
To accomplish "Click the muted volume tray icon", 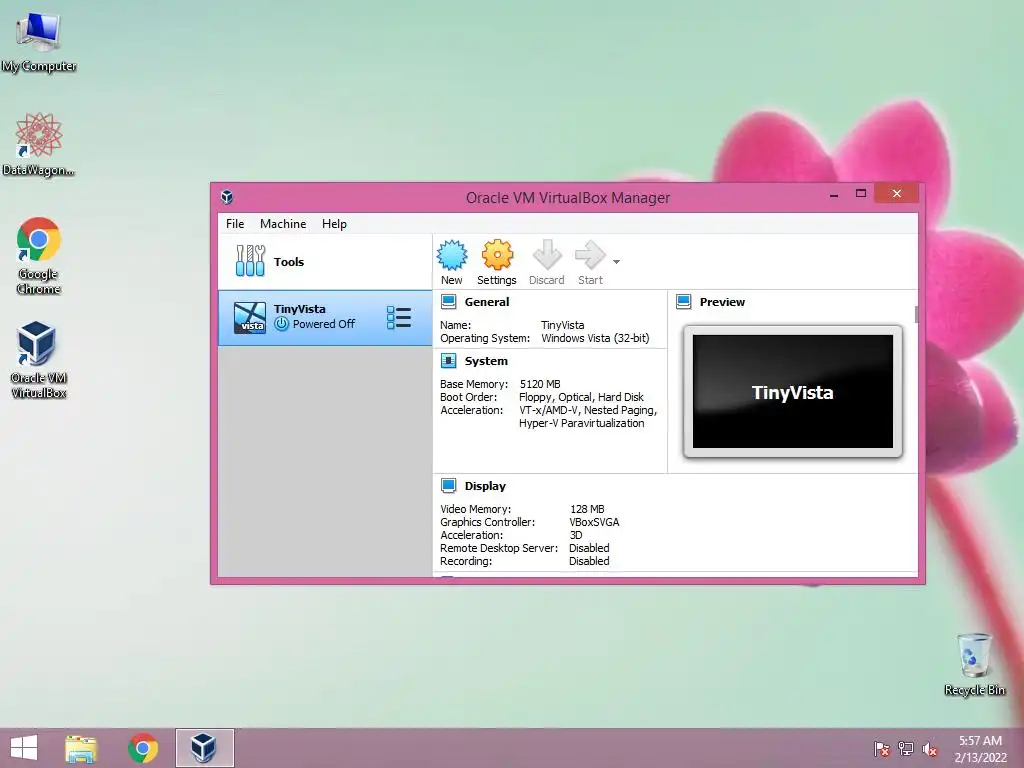I will pos(930,749).
